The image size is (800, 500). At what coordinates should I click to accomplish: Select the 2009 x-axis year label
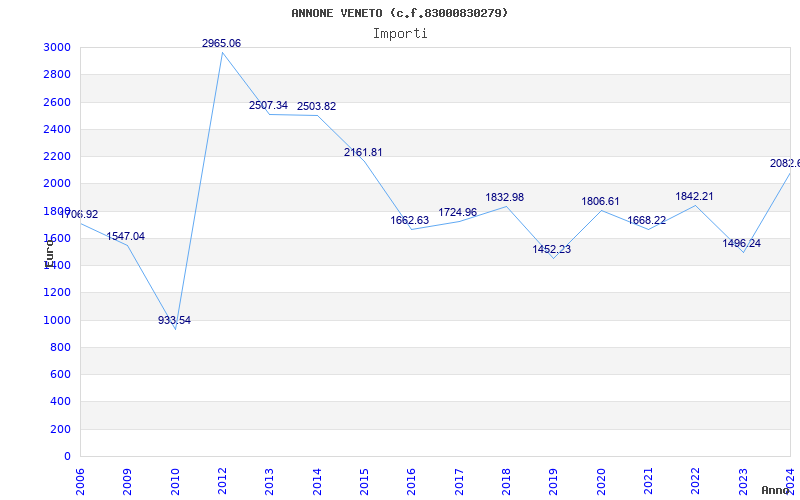pos(128,482)
